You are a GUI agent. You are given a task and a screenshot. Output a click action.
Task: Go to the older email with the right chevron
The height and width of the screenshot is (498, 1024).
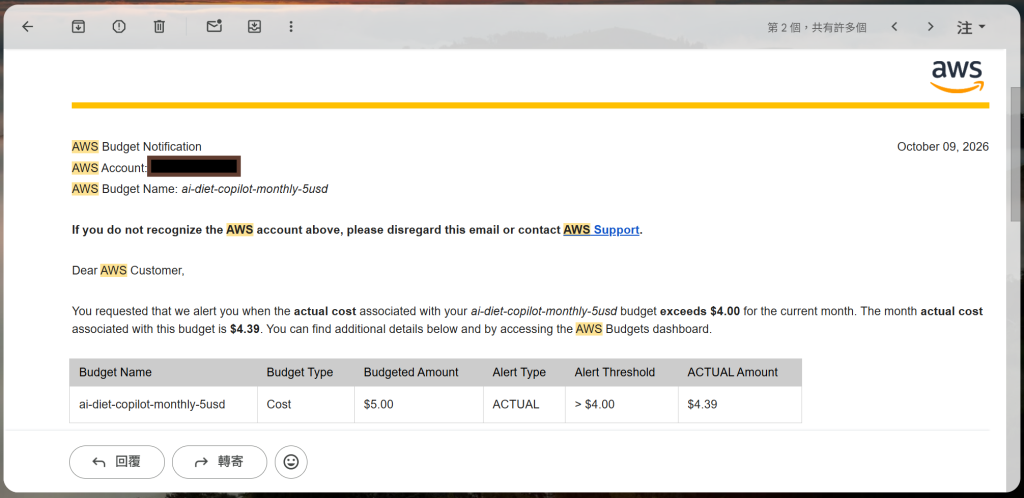pyautogui.click(x=931, y=27)
